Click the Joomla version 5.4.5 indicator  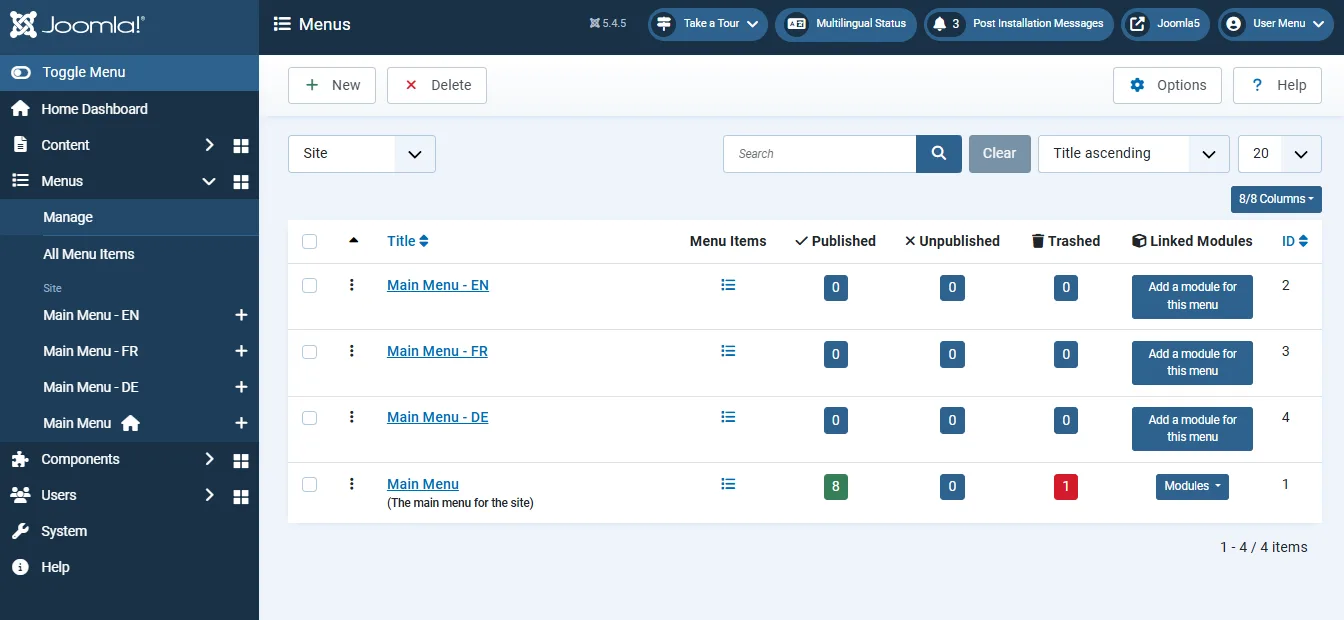[x=608, y=24]
